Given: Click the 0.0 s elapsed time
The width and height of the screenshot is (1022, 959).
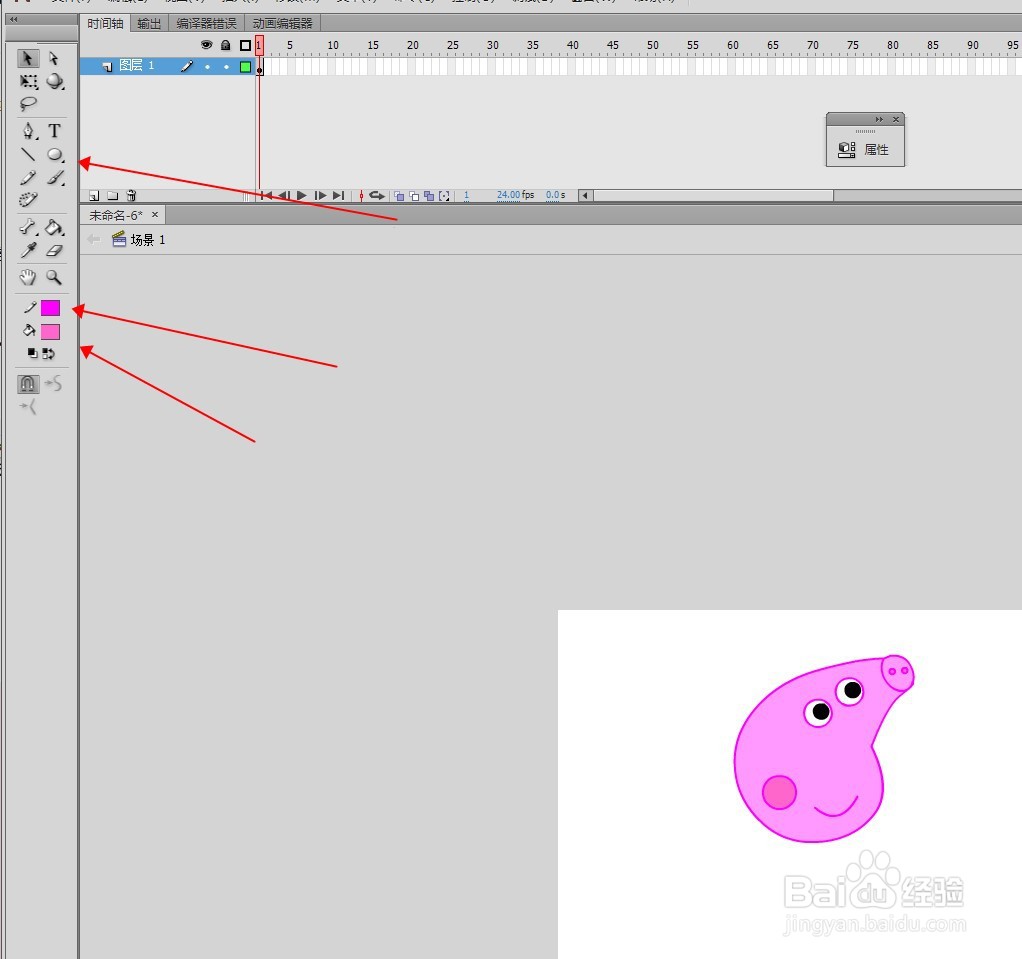Looking at the screenshot, I should coord(555,195).
